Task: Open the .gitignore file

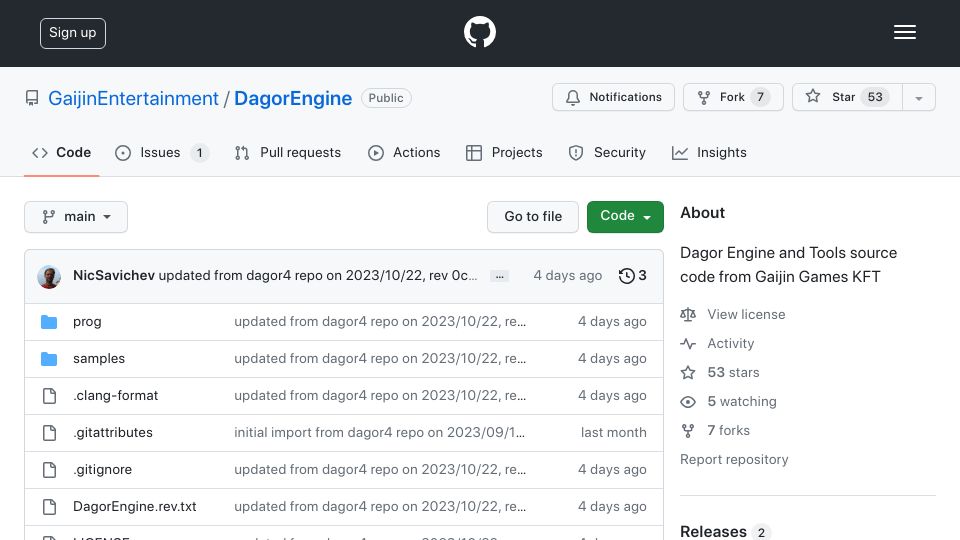Action: pyautogui.click(x=102, y=470)
